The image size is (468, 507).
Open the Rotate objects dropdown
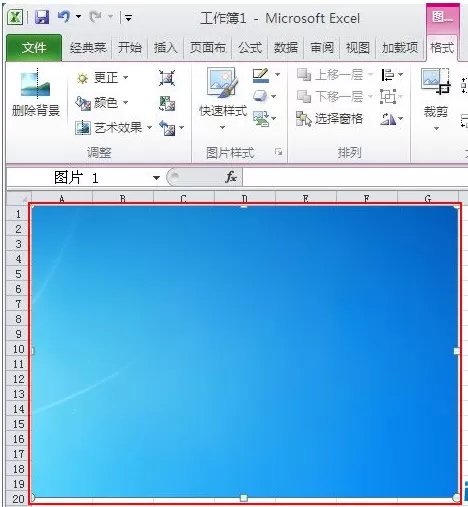pyautogui.click(x=392, y=119)
